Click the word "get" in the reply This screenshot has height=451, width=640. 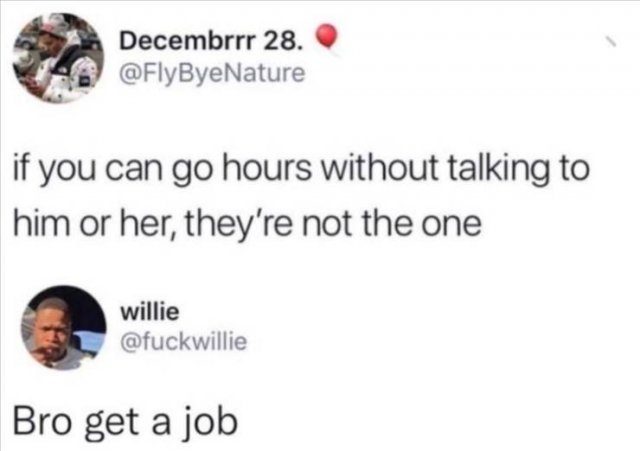click(x=112, y=425)
